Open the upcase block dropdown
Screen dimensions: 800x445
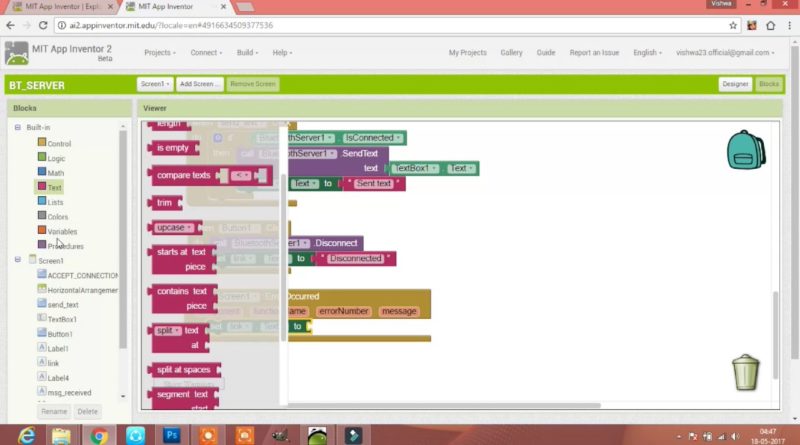(174, 228)
